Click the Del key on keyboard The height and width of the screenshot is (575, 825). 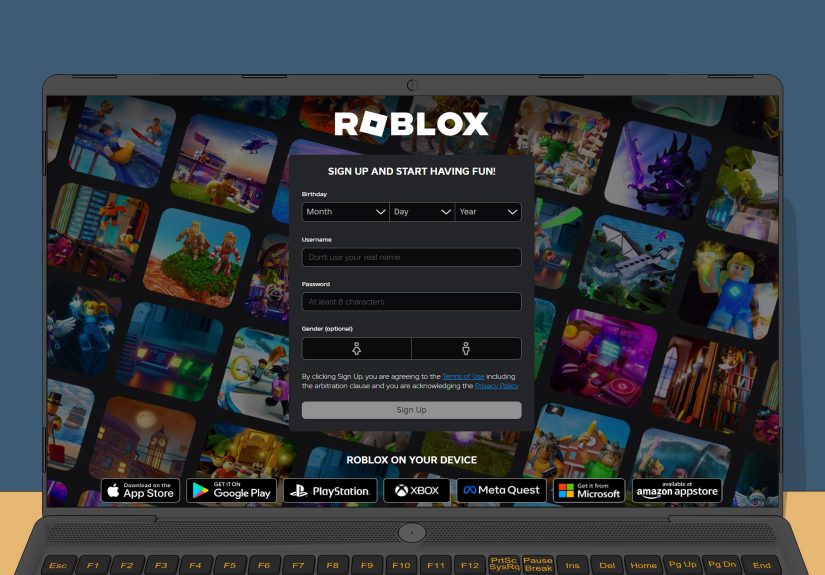(x=607, y=566)
